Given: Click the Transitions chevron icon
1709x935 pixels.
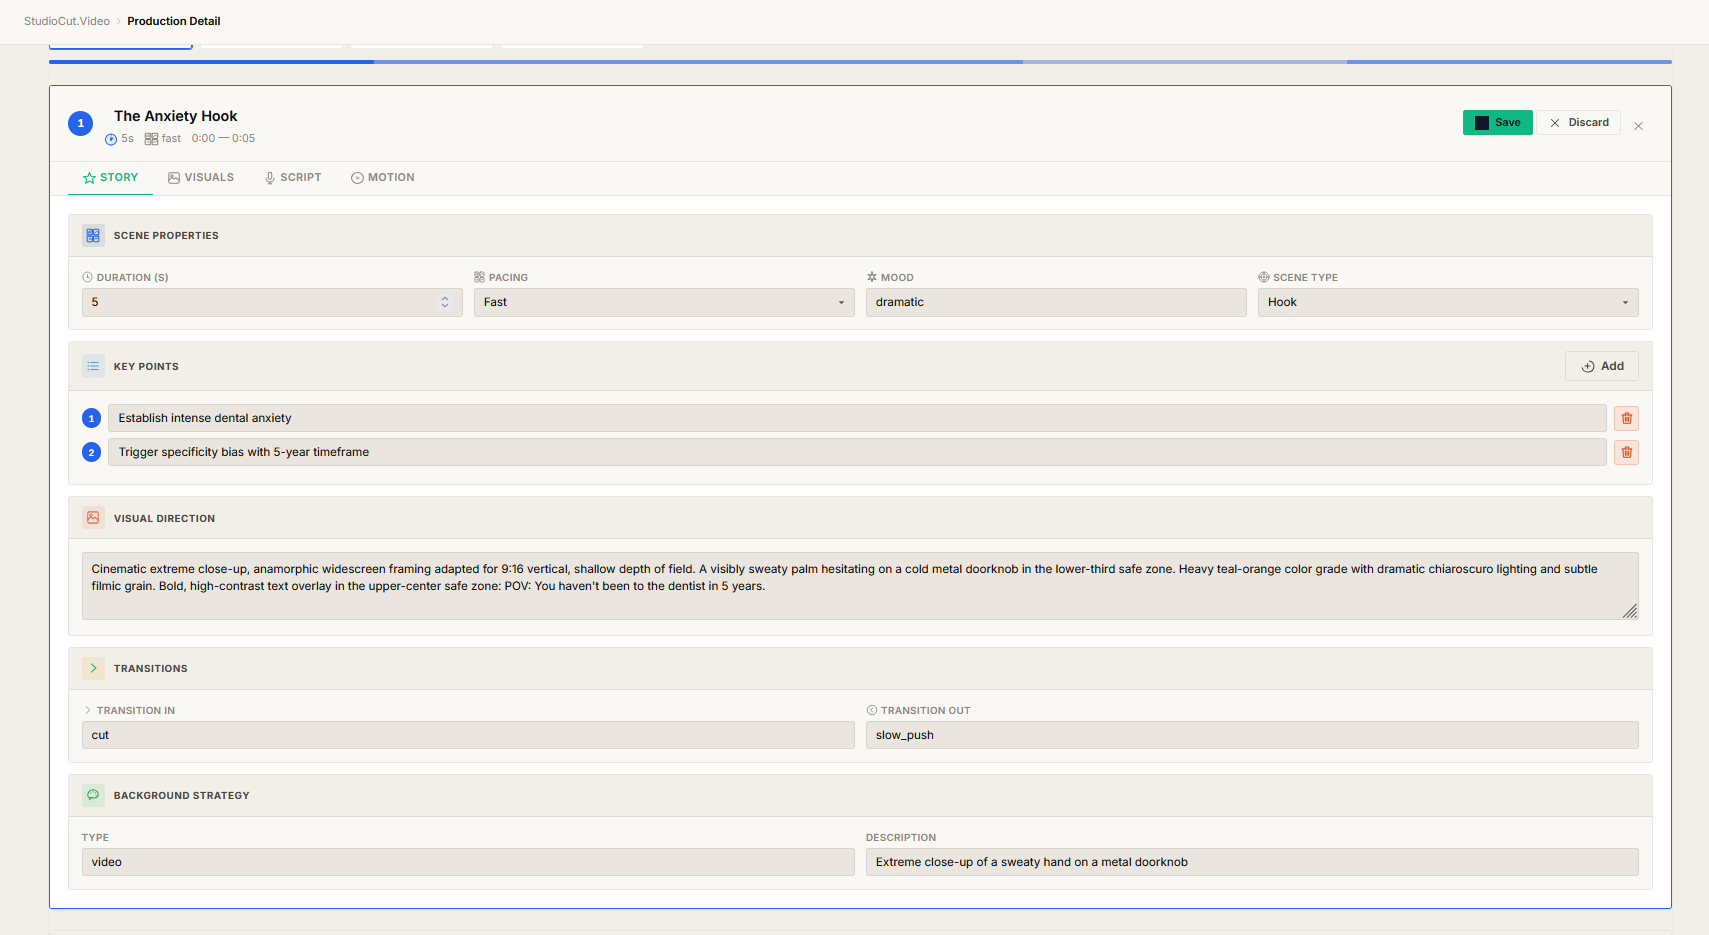Looking at the screenshot, I should [93, 668].
